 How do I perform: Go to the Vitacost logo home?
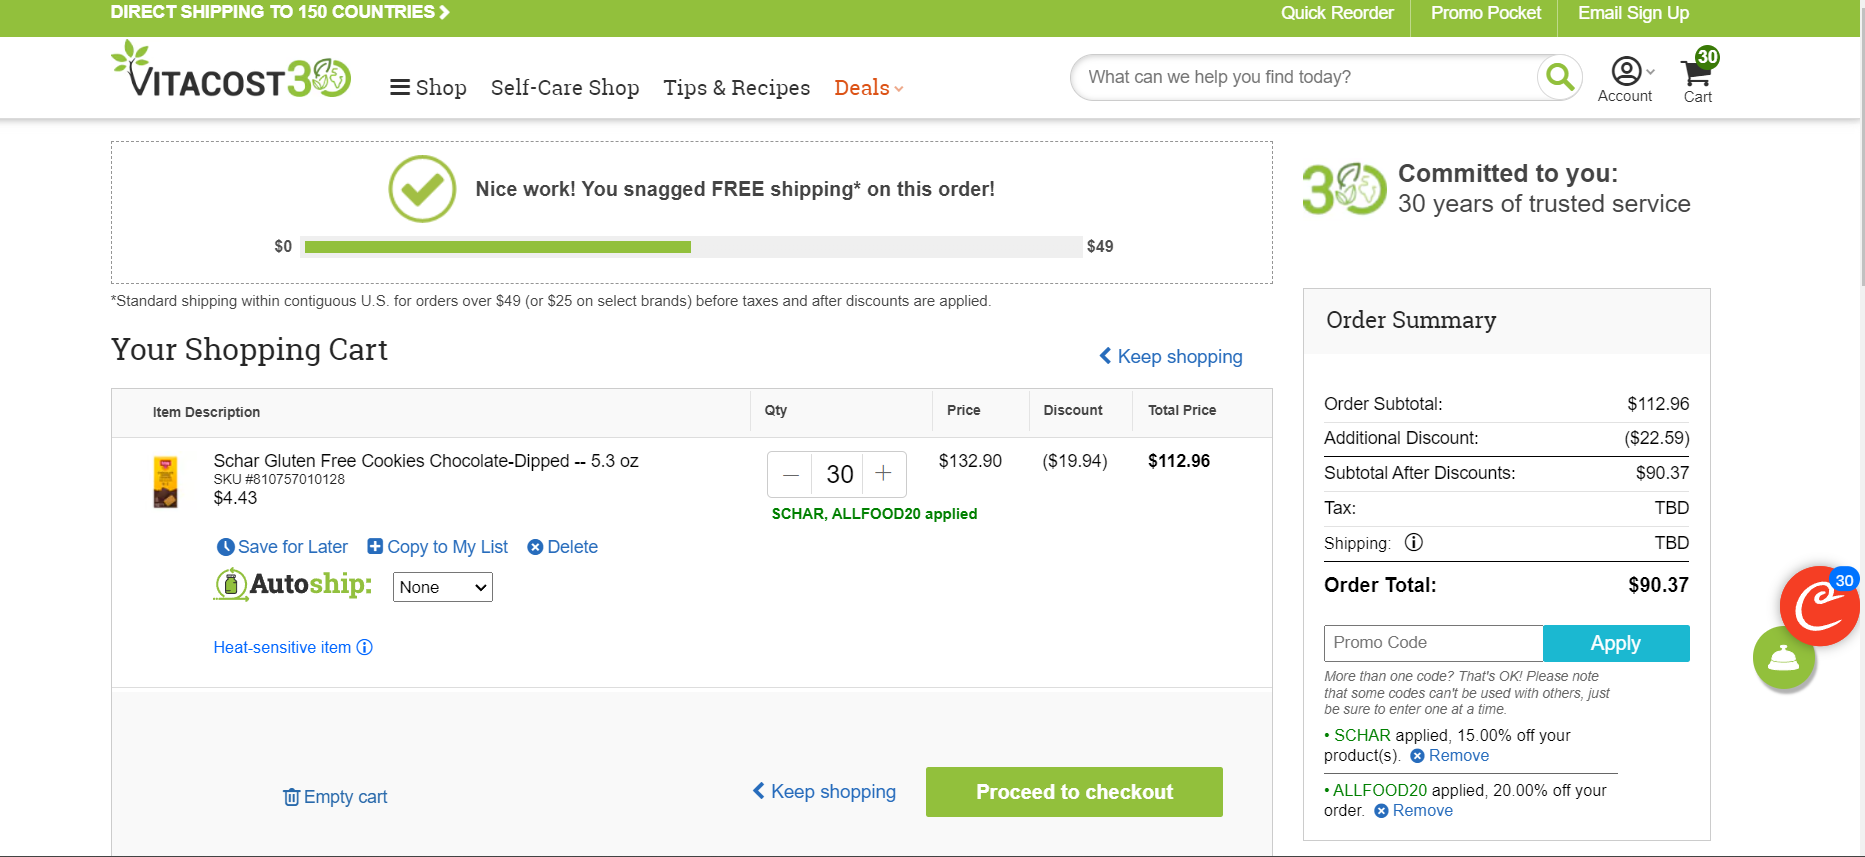point(231,70)
